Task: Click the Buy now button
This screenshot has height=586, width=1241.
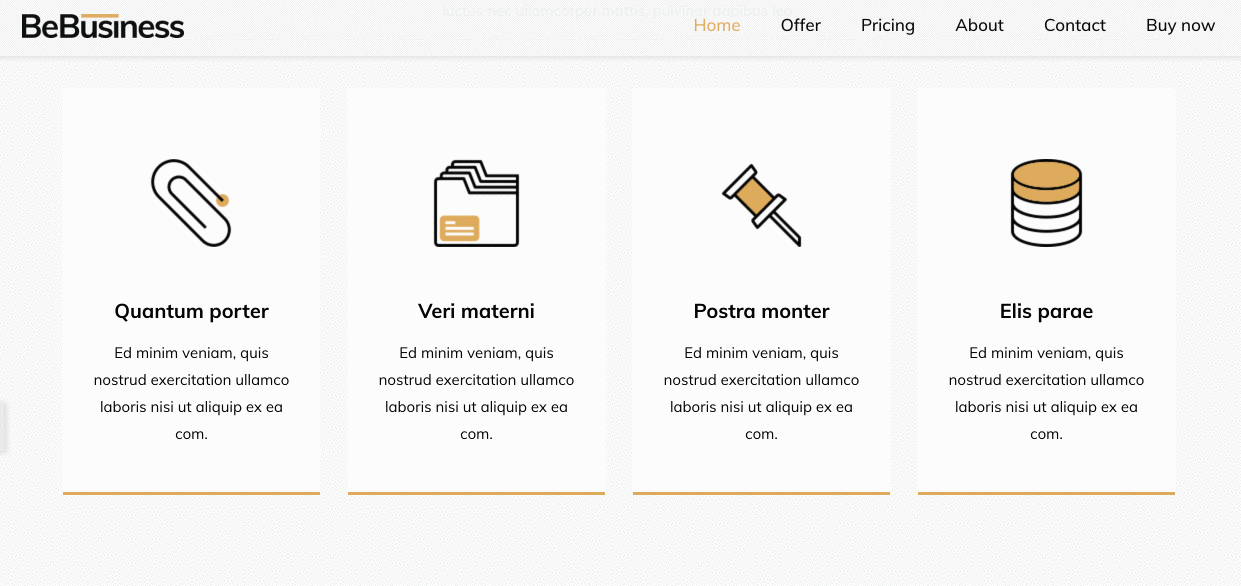Action: (1180, 25)
